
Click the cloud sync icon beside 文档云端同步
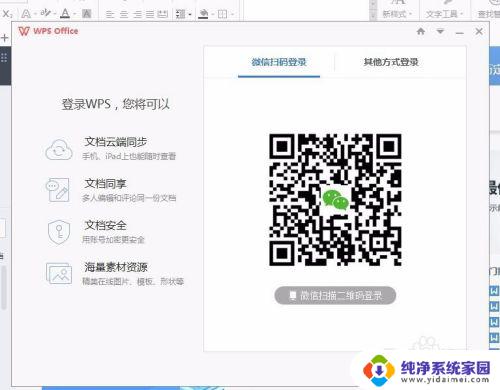click(59, 149)
